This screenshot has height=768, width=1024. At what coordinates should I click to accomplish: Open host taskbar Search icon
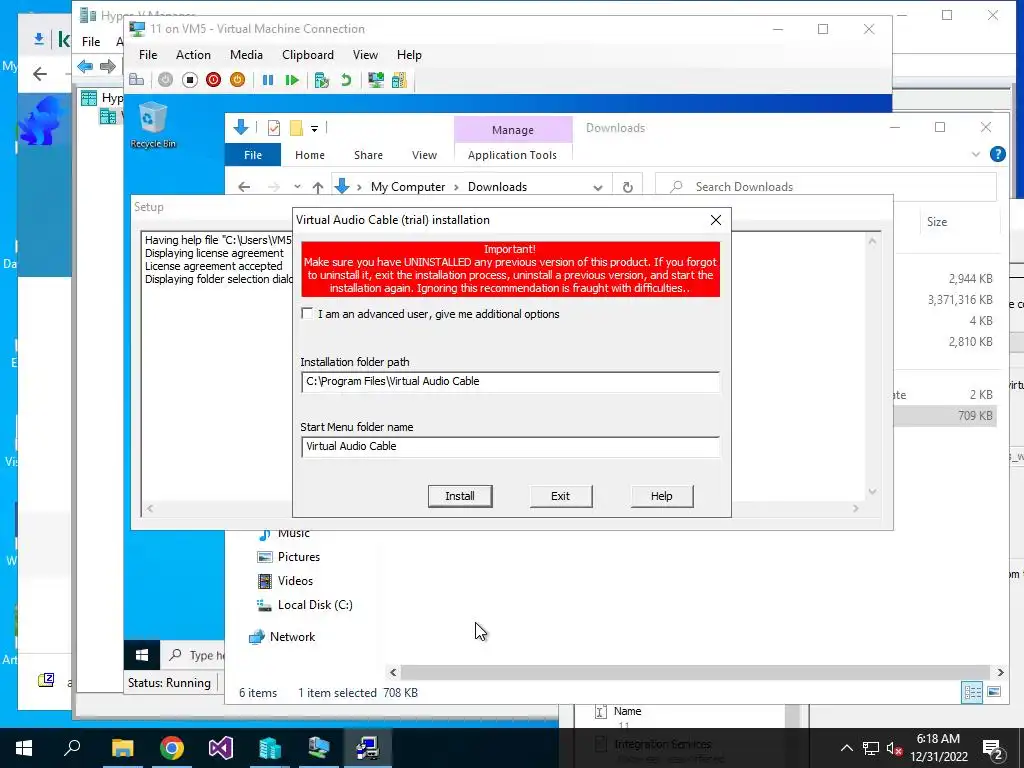(72, 748)
